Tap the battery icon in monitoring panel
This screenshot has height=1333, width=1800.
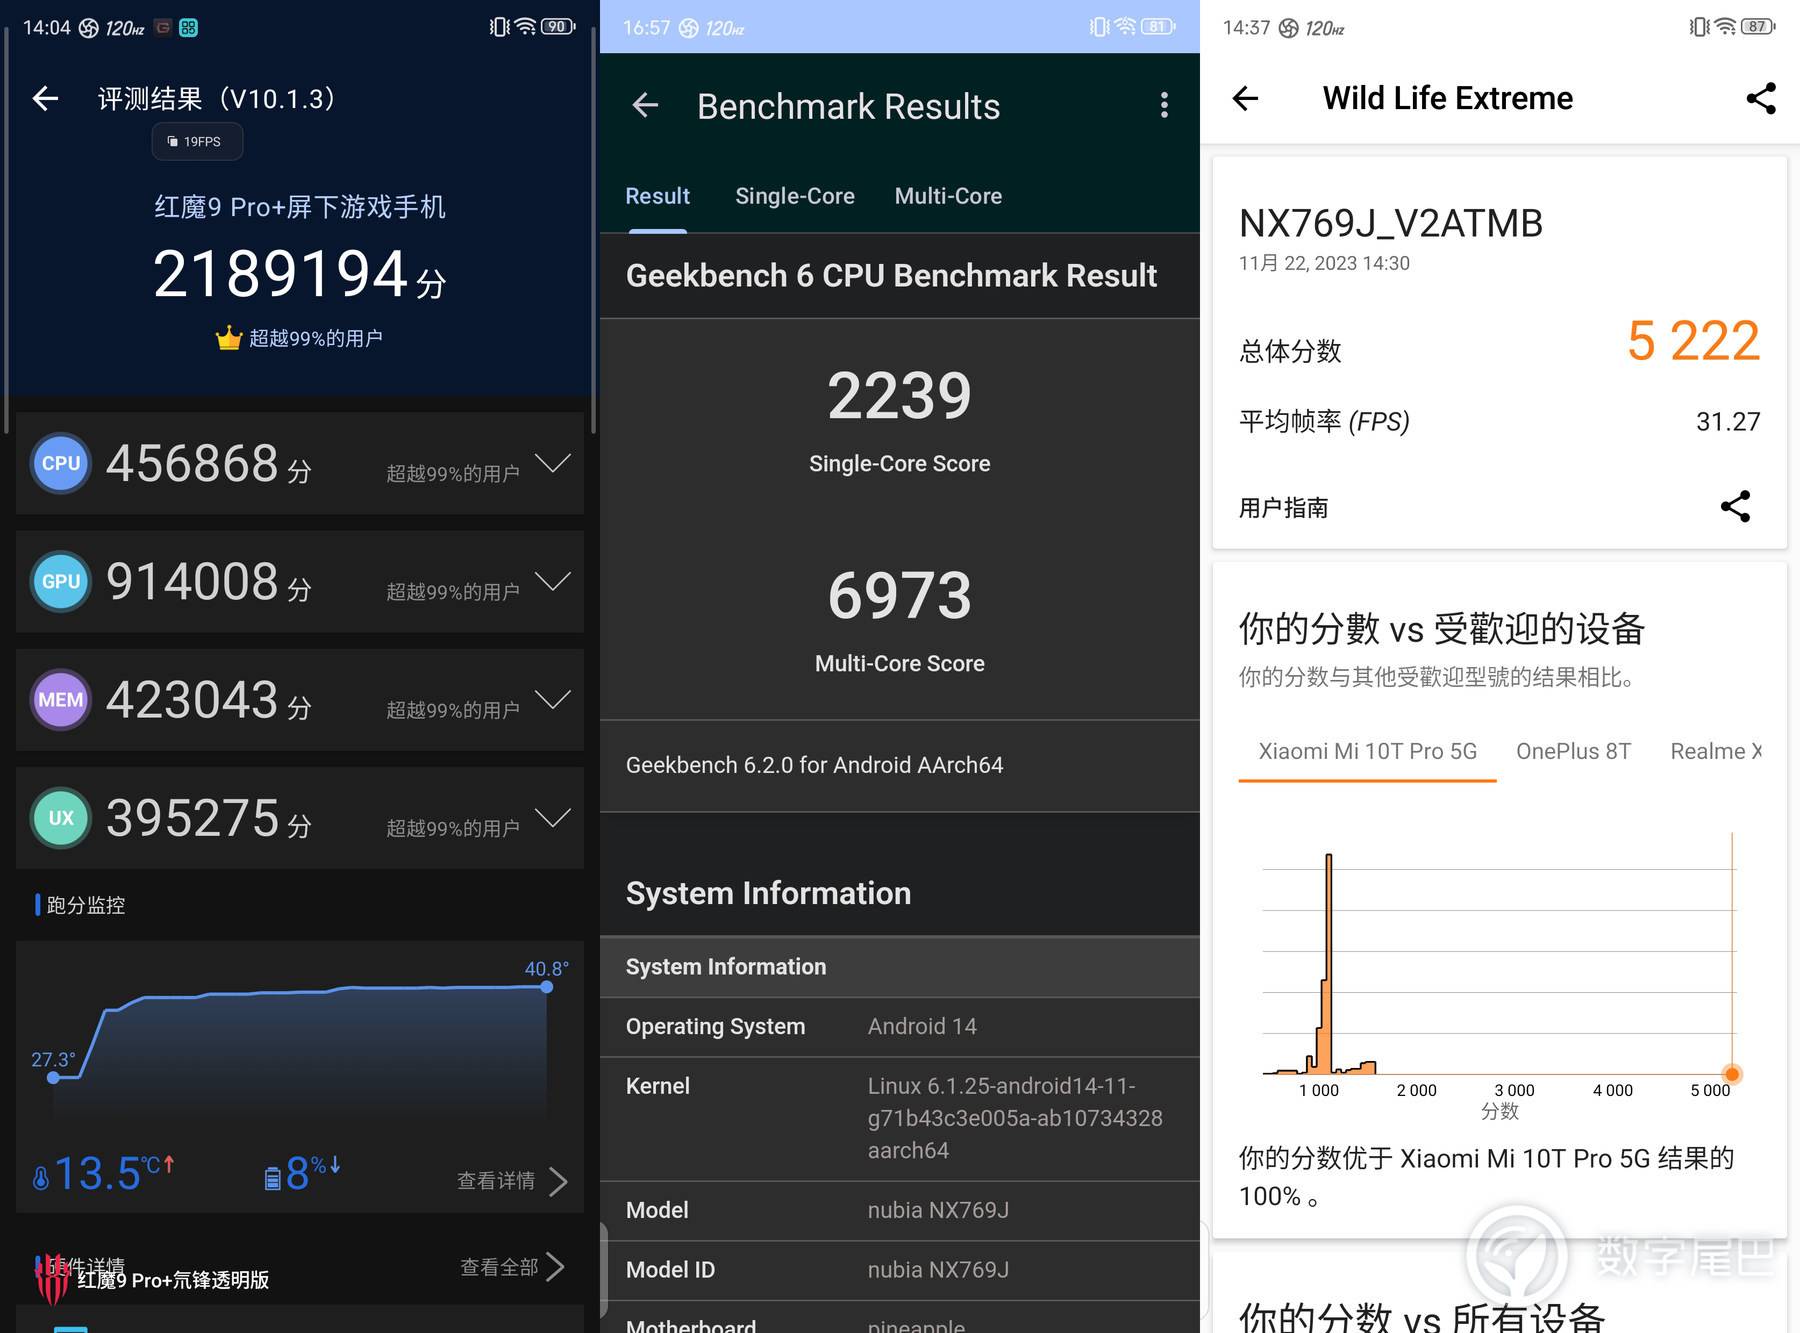pos(272,1179)
